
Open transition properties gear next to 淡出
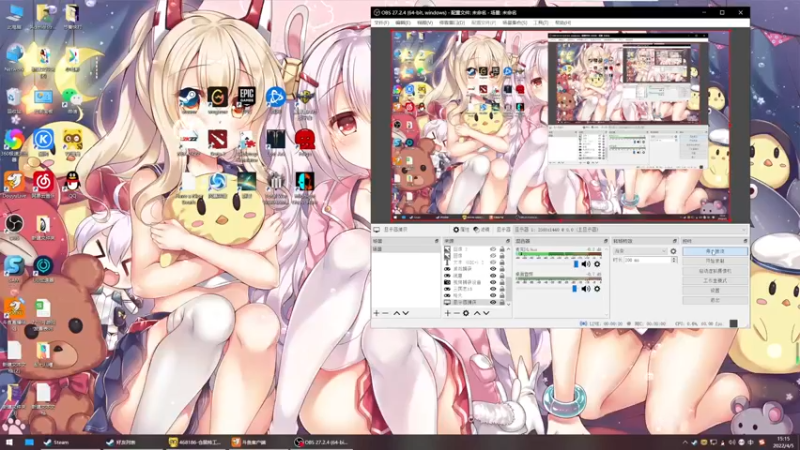pos(673,251)
